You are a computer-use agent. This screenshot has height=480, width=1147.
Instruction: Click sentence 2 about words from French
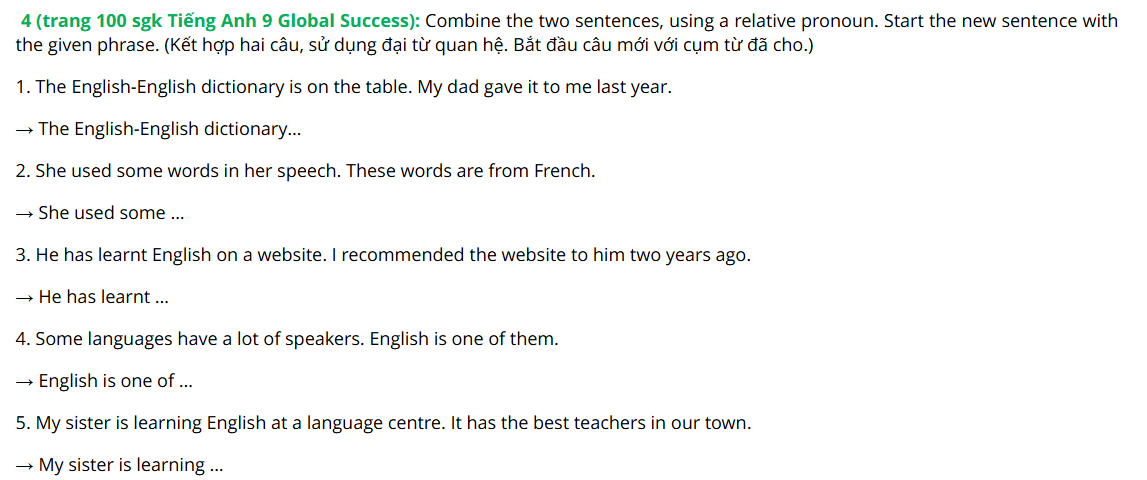[306, 172]
